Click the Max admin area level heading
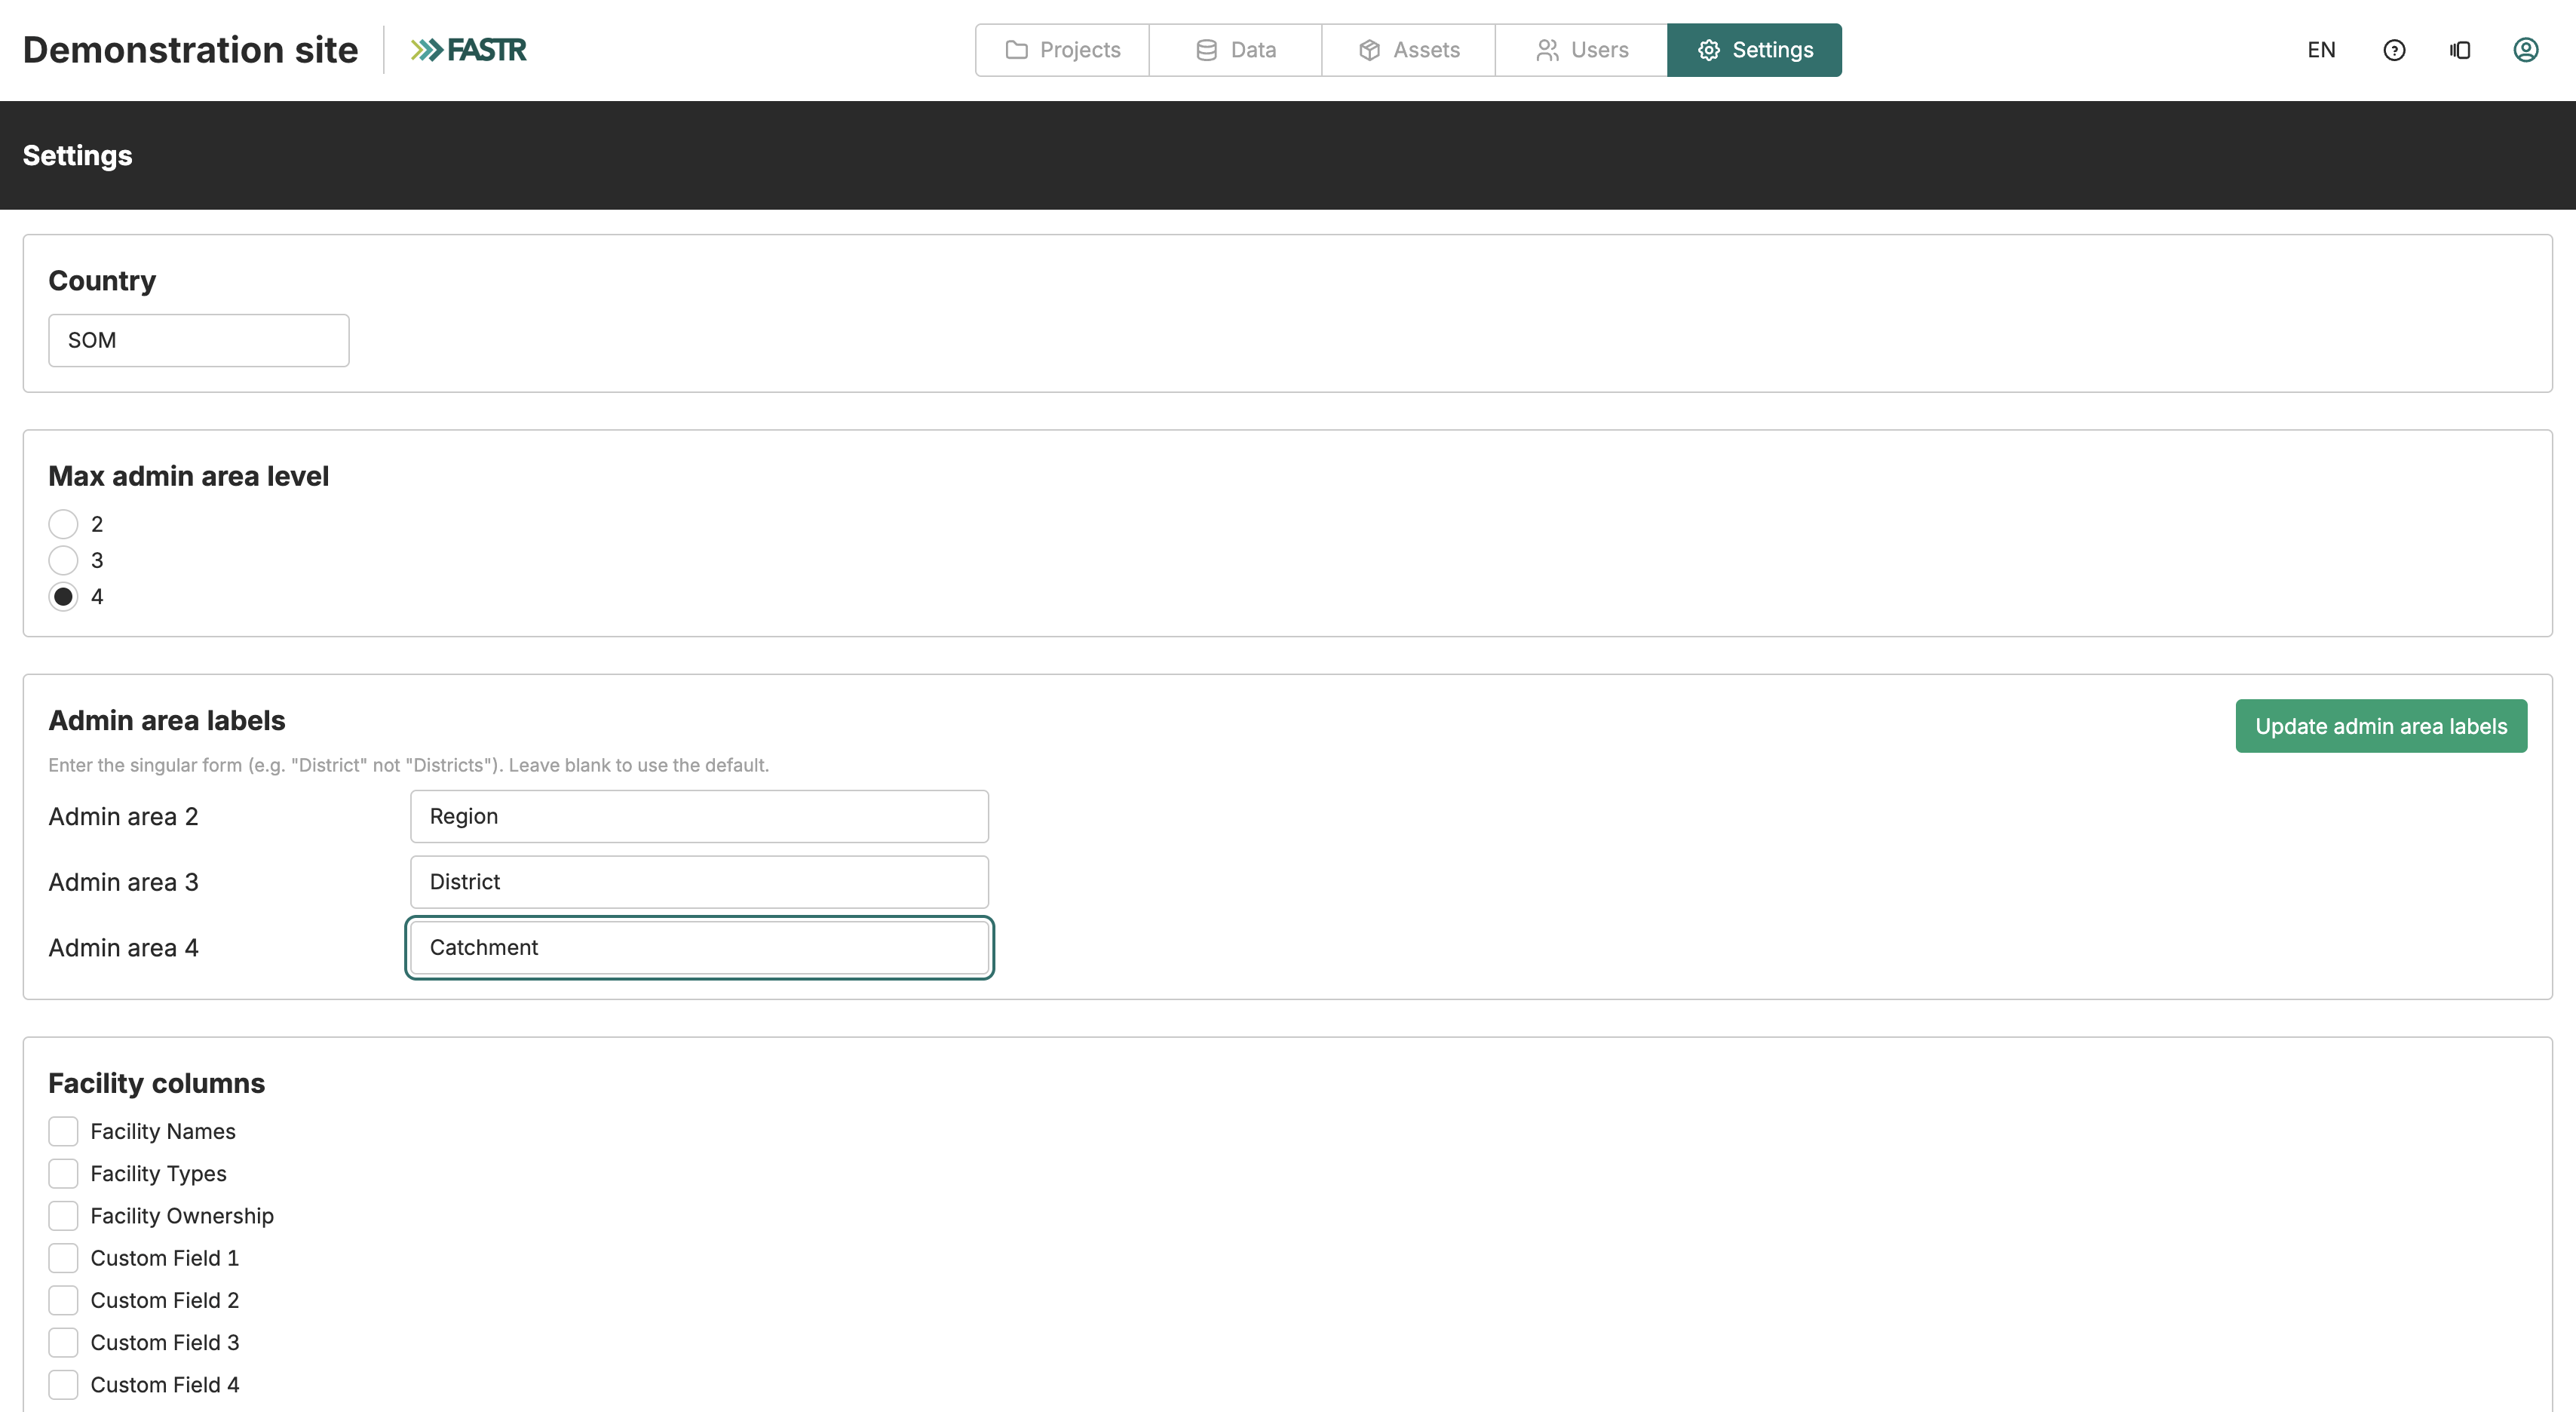The width and height of the screenshot is (2576, 1412). point(189,476)
